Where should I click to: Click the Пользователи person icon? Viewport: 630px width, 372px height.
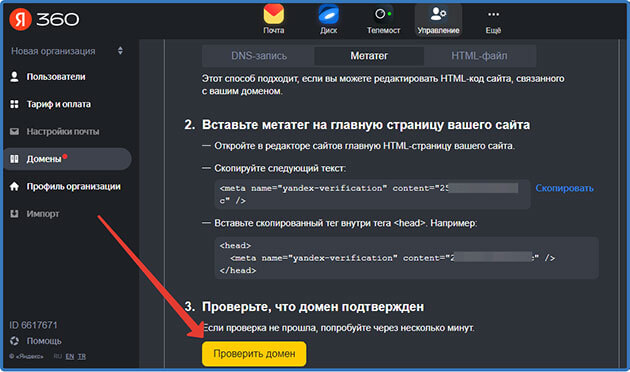click(14, 77)
